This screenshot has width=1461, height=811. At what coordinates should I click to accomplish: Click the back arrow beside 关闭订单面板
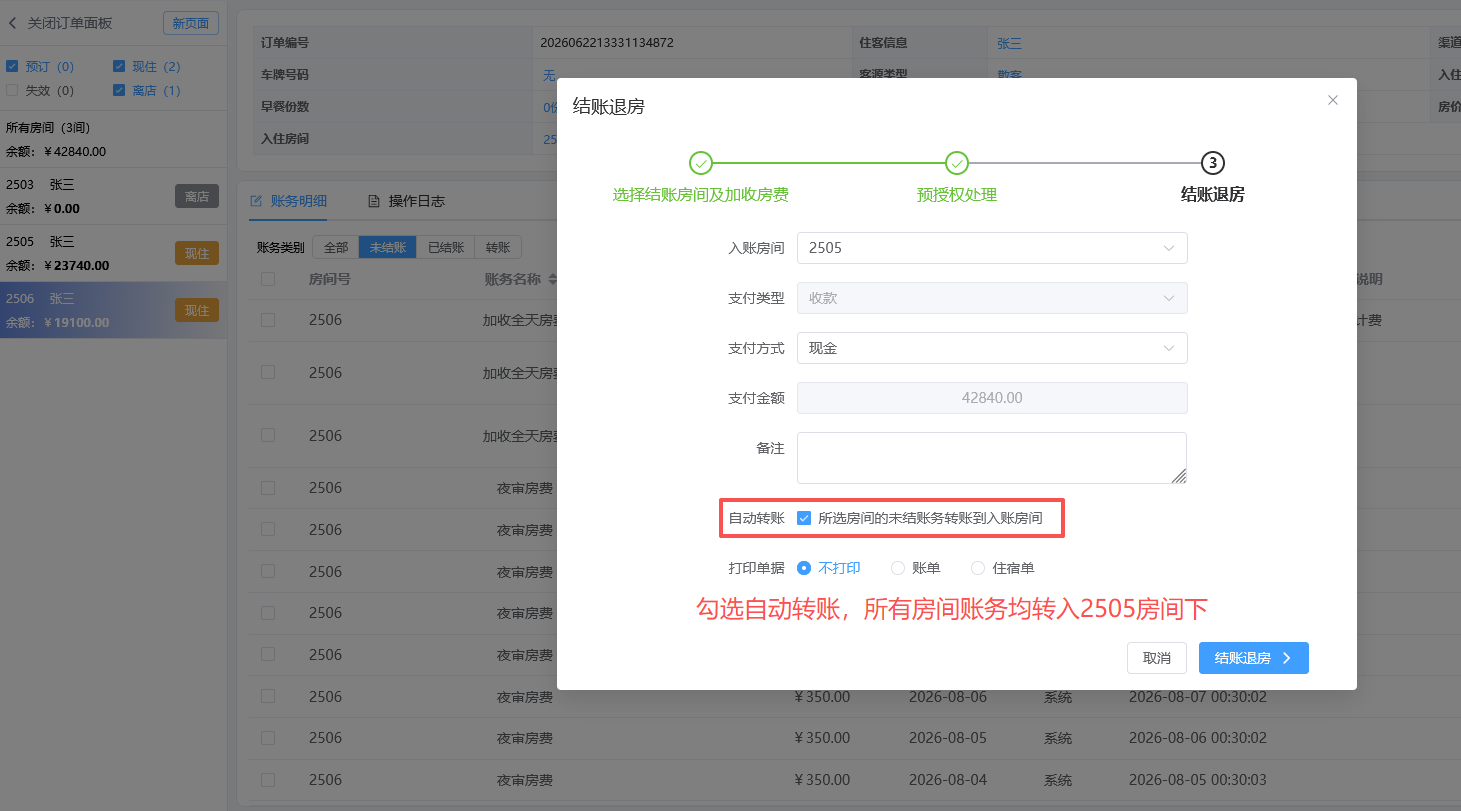13,23
